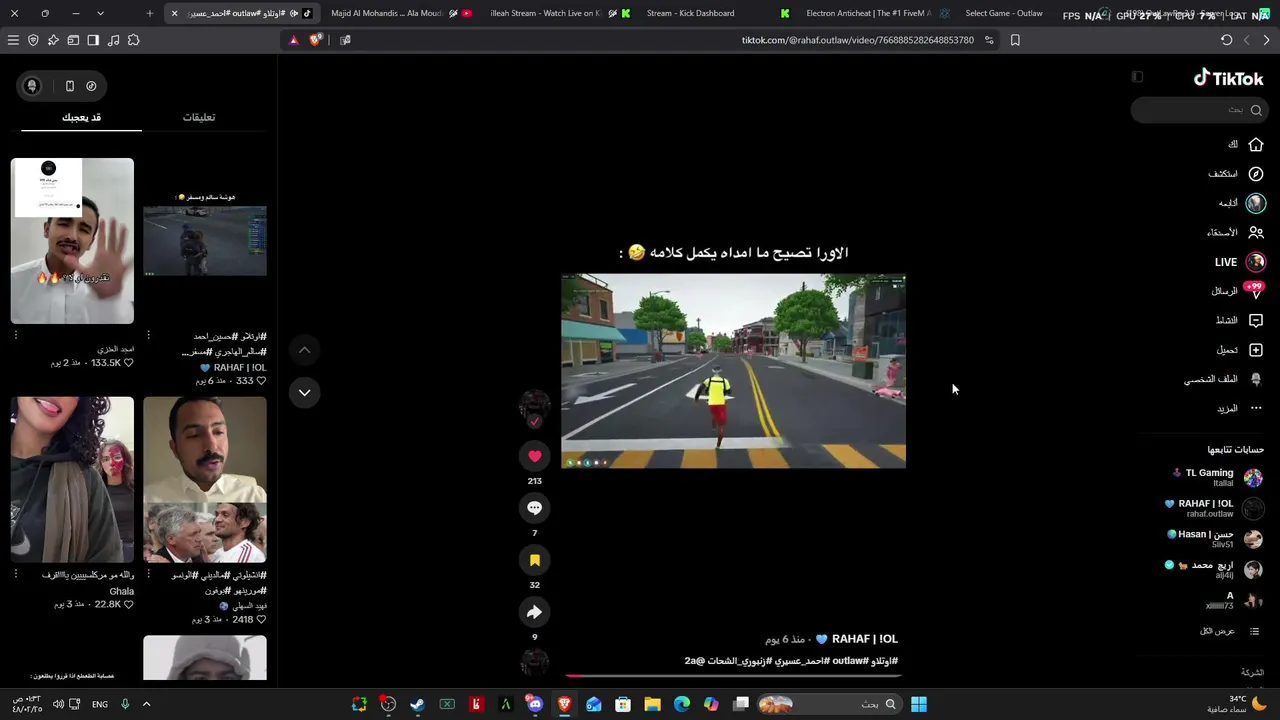This screenshot has height=720, width=1280.
Task: Switch to the تعليقات (comments) tab
Action: (x=199, y=117)
